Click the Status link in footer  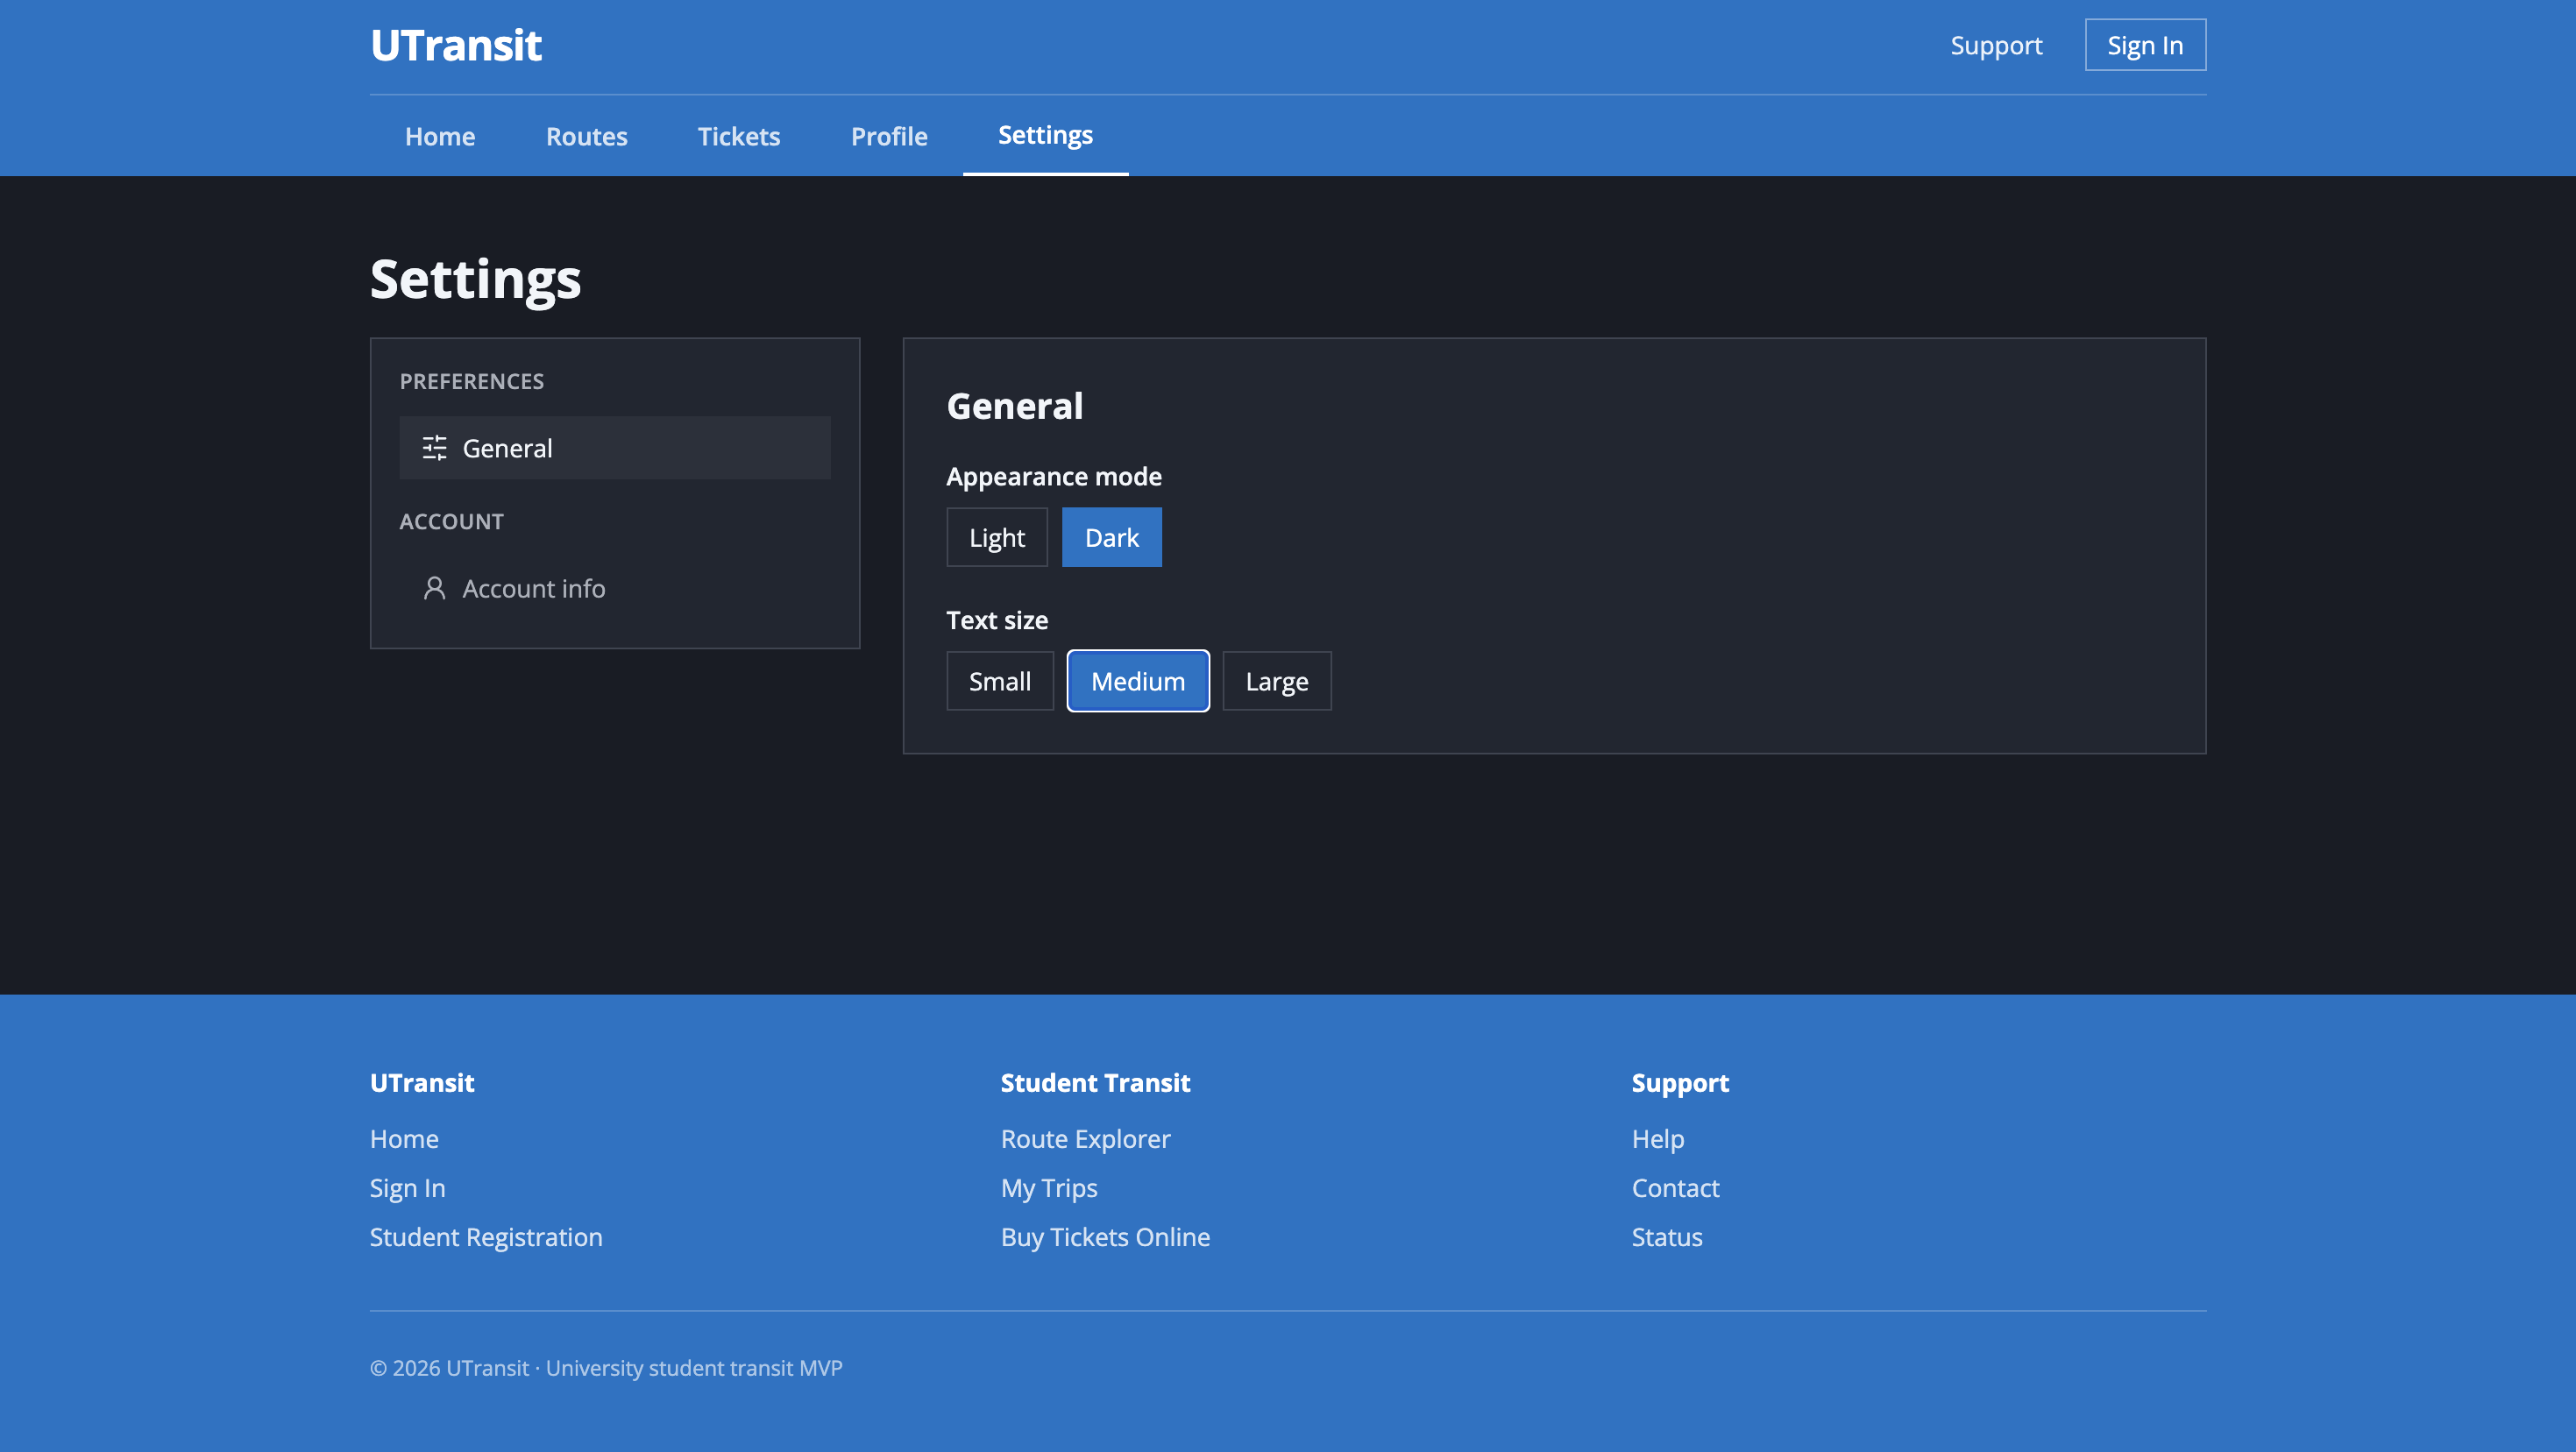[x=1666, y=1236]
